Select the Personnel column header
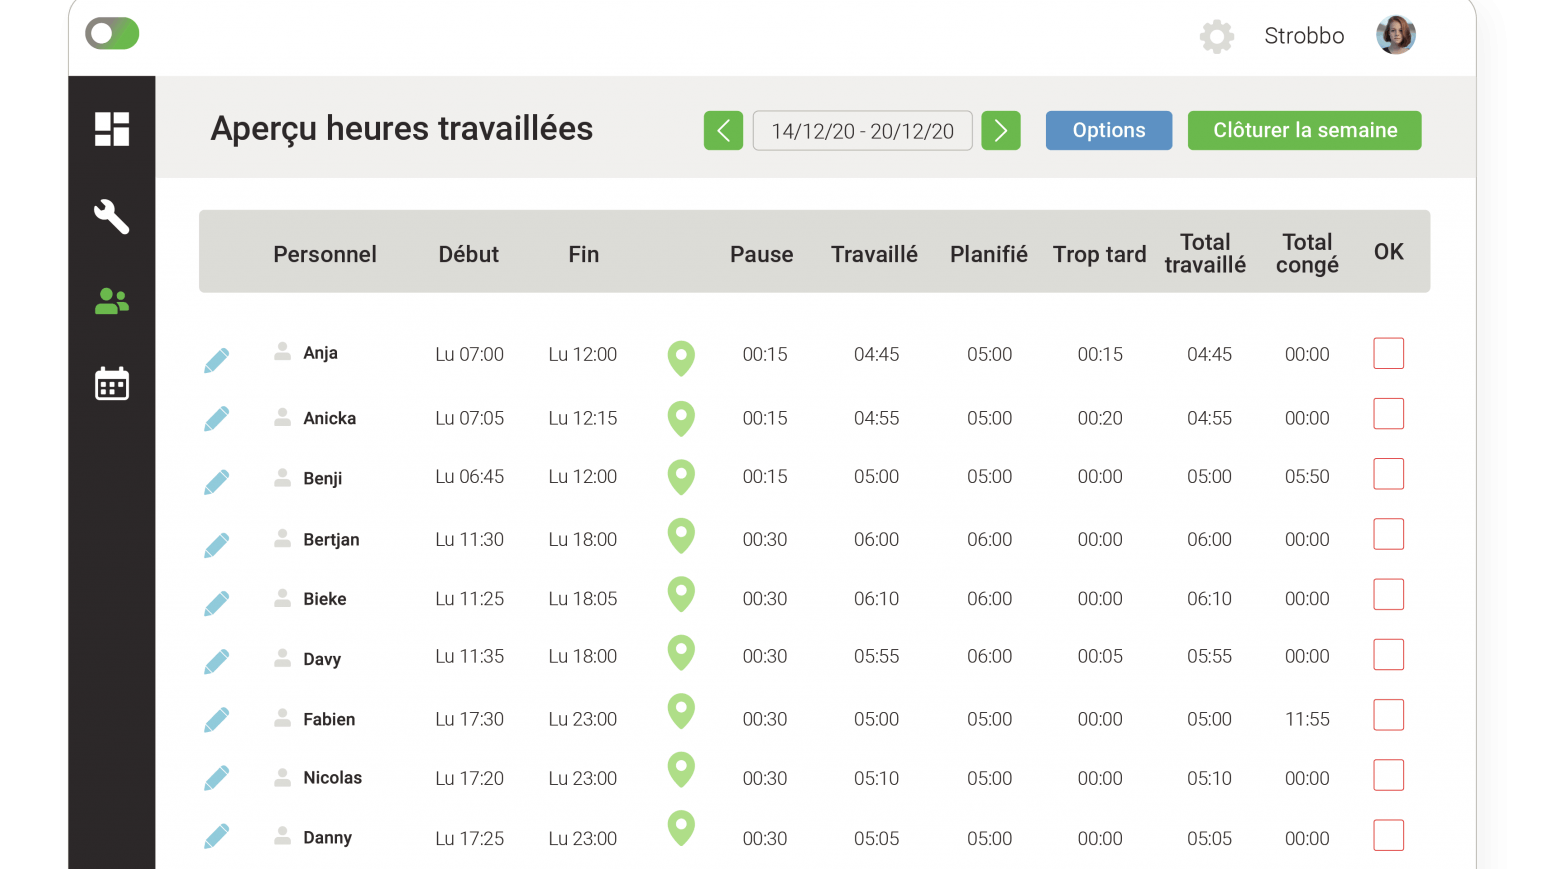This screenshot has height=869, width=1545. point(325,254)
